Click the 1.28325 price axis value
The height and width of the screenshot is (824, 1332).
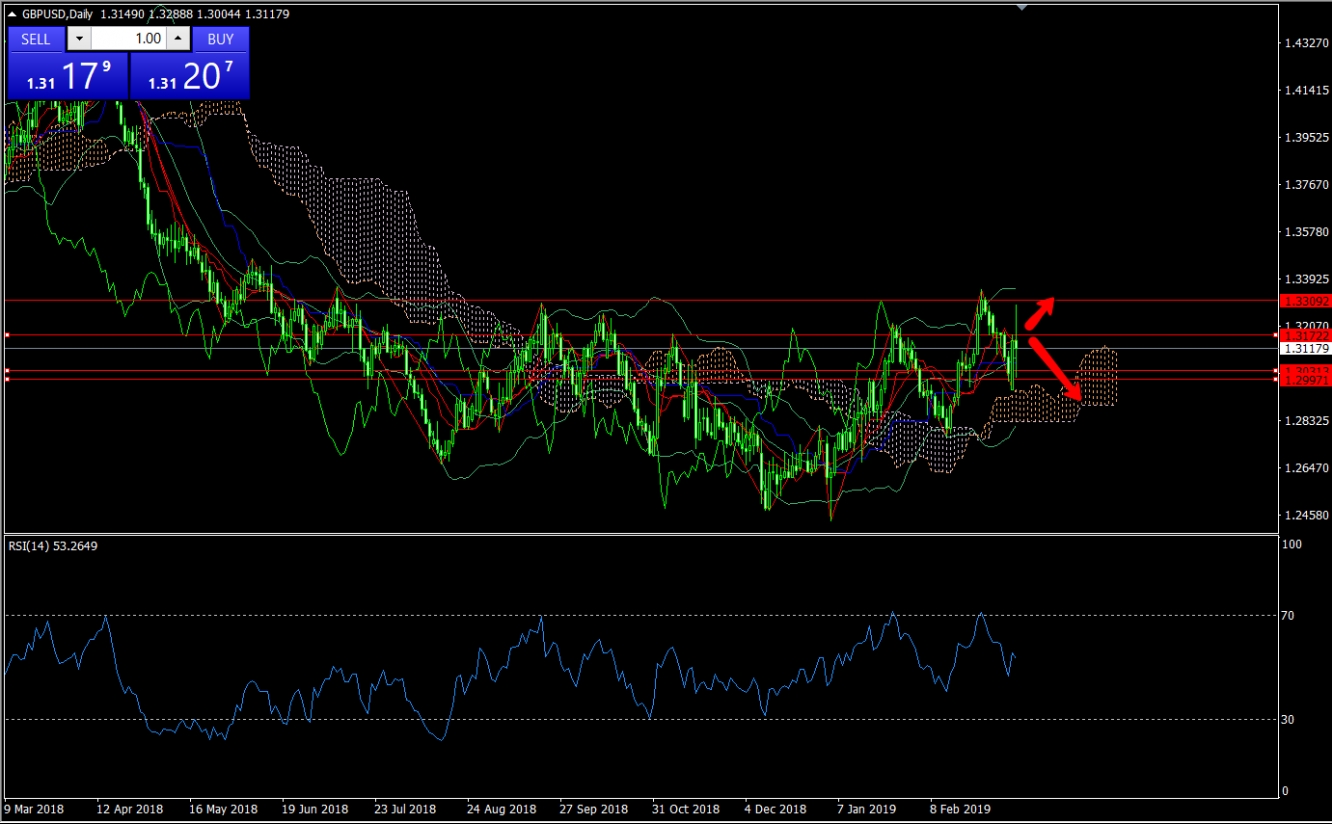1305,421
